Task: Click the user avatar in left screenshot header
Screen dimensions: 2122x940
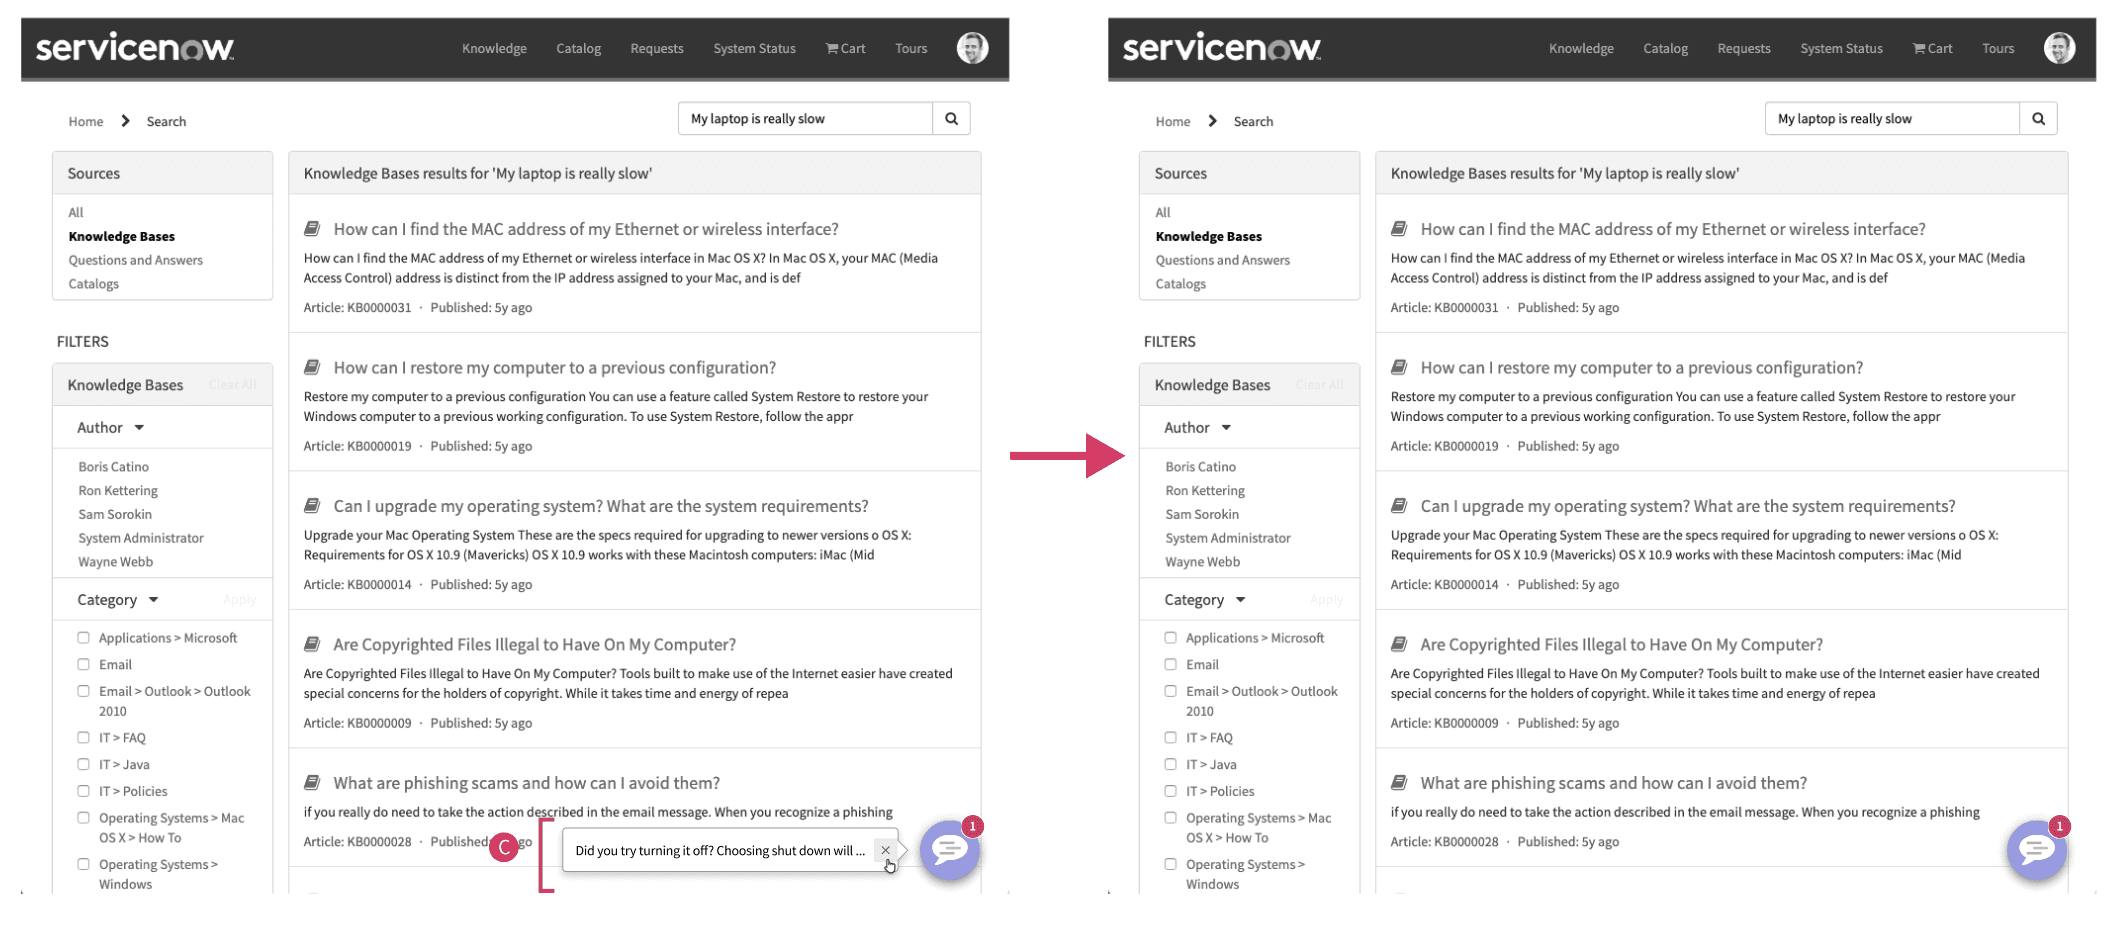Action: (972, 48)
